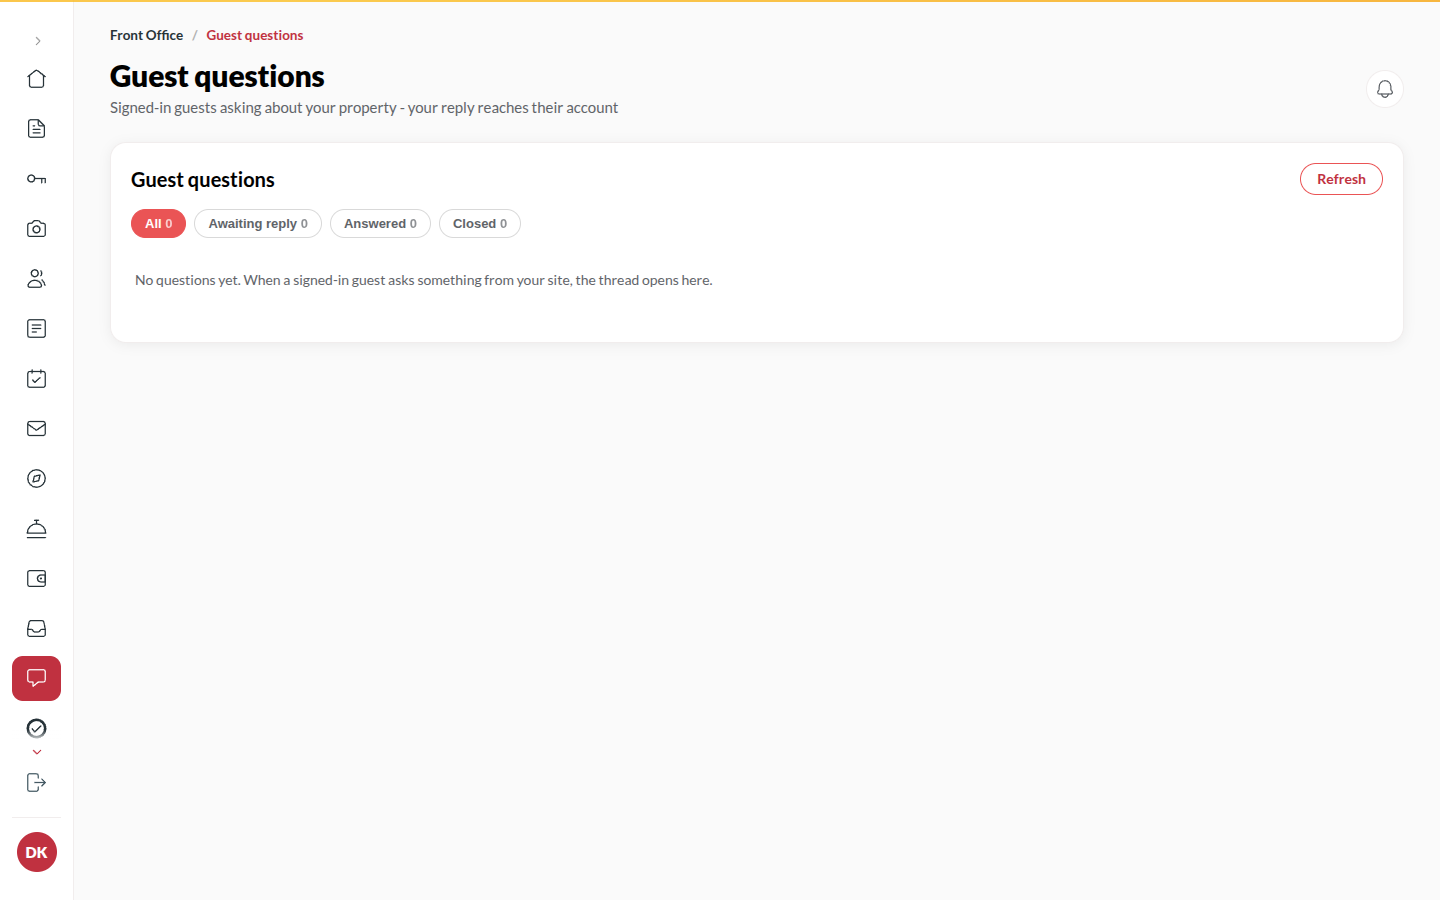Filter by Answered questions
Image resolution: width=1440 pixels, height=900 pixels.
[x=380, y=224]
